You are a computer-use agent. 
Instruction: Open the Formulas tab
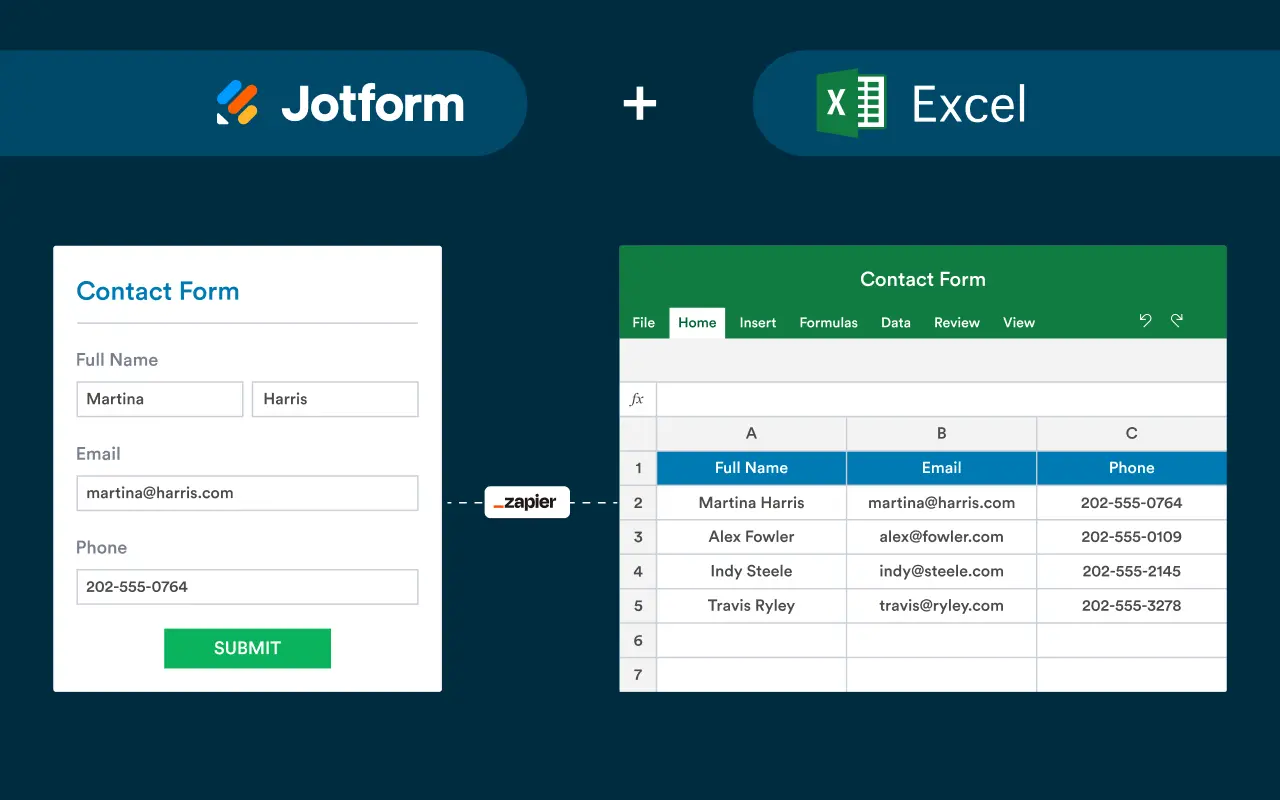(x=829, y=322)
